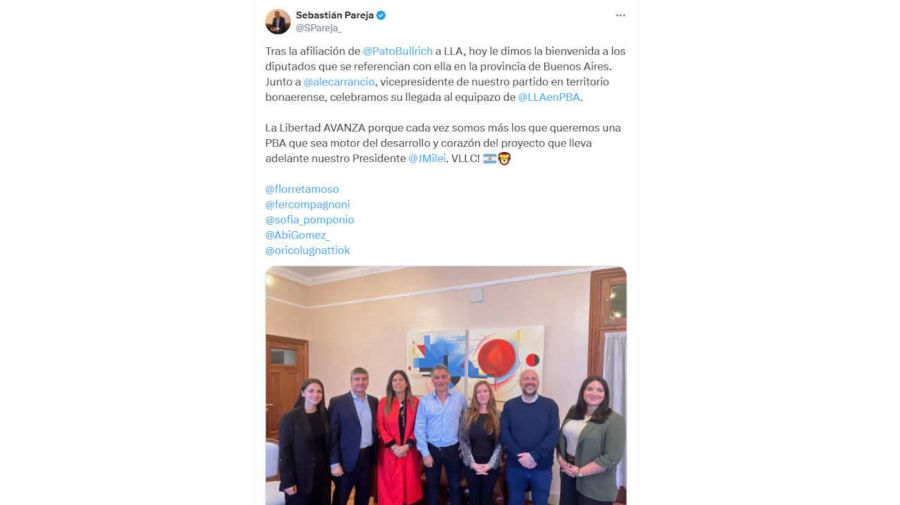Enlarge the attached group photo
Image resolution: width=900 pixels, height=505 pixels.
(446, 386)
